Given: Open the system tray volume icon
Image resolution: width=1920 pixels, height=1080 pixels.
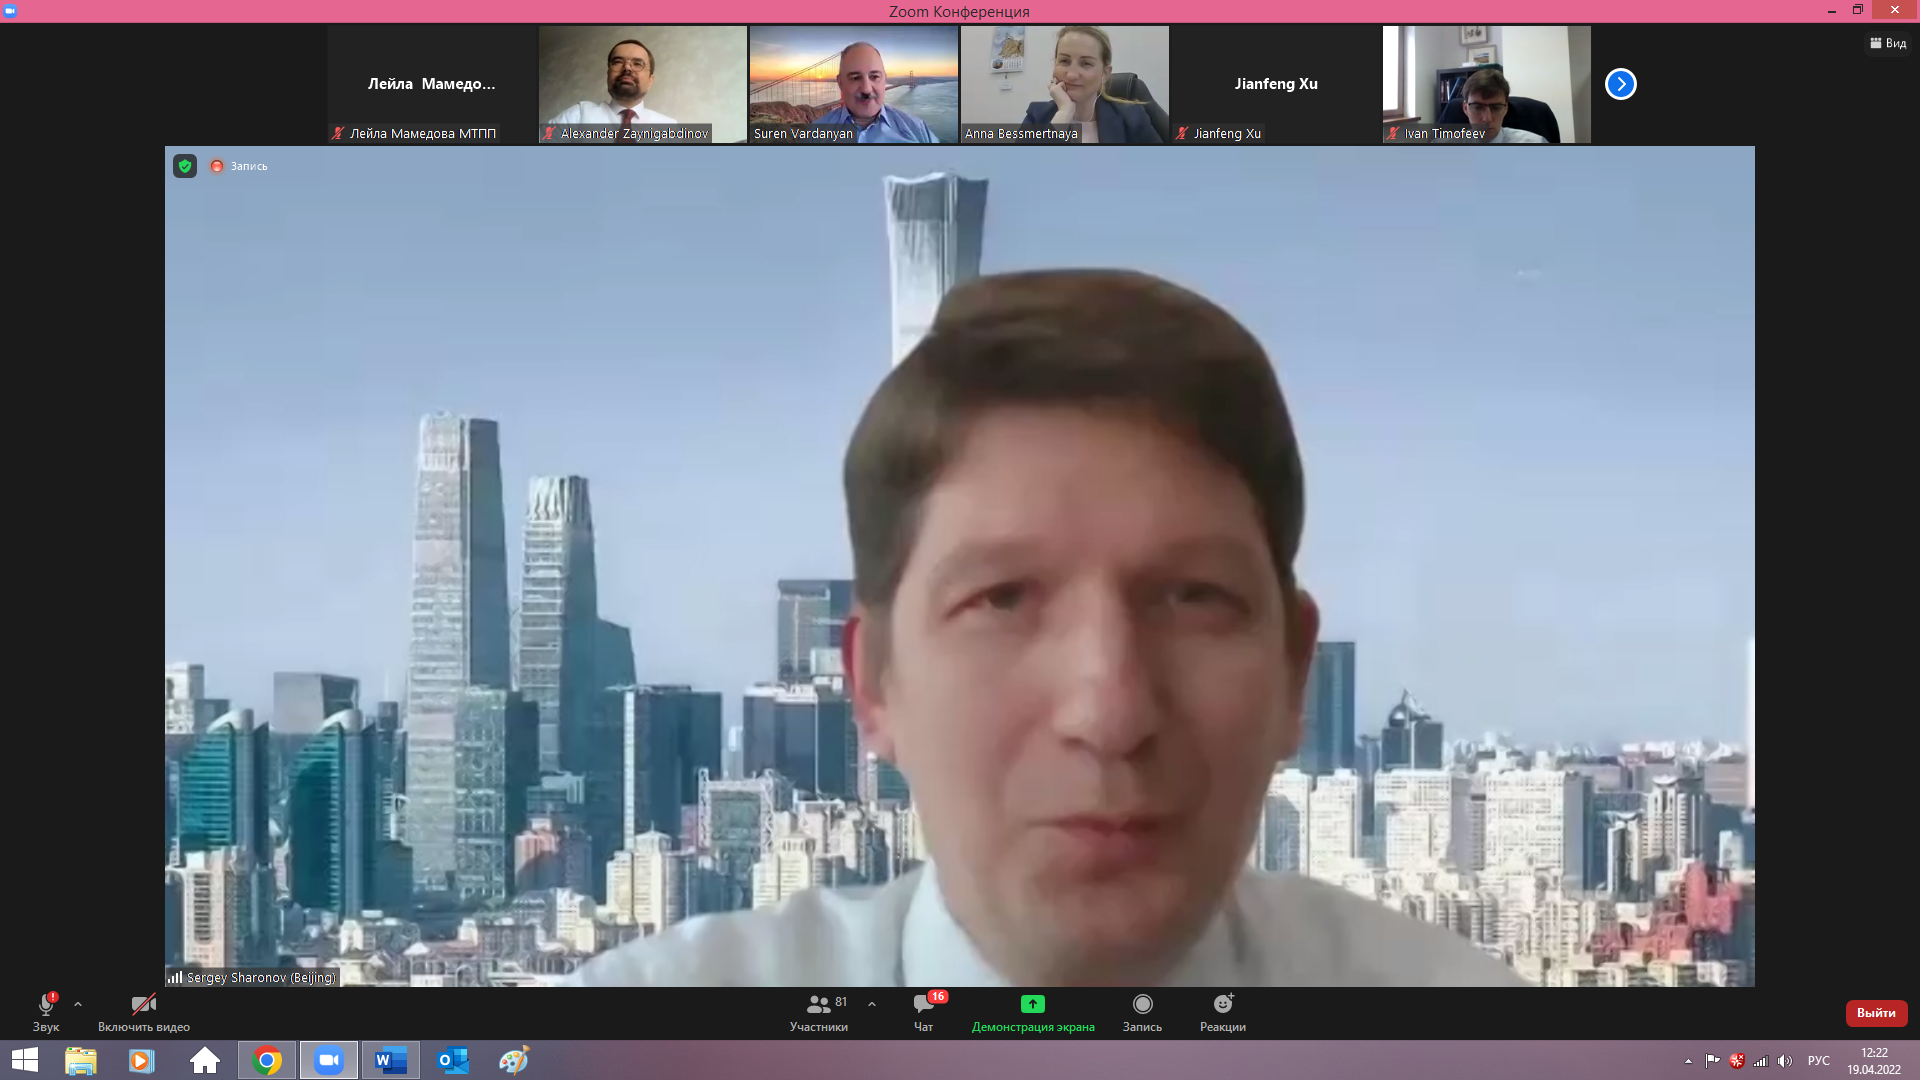Looking at the screenshot, I should (x=1785, y=1061).
